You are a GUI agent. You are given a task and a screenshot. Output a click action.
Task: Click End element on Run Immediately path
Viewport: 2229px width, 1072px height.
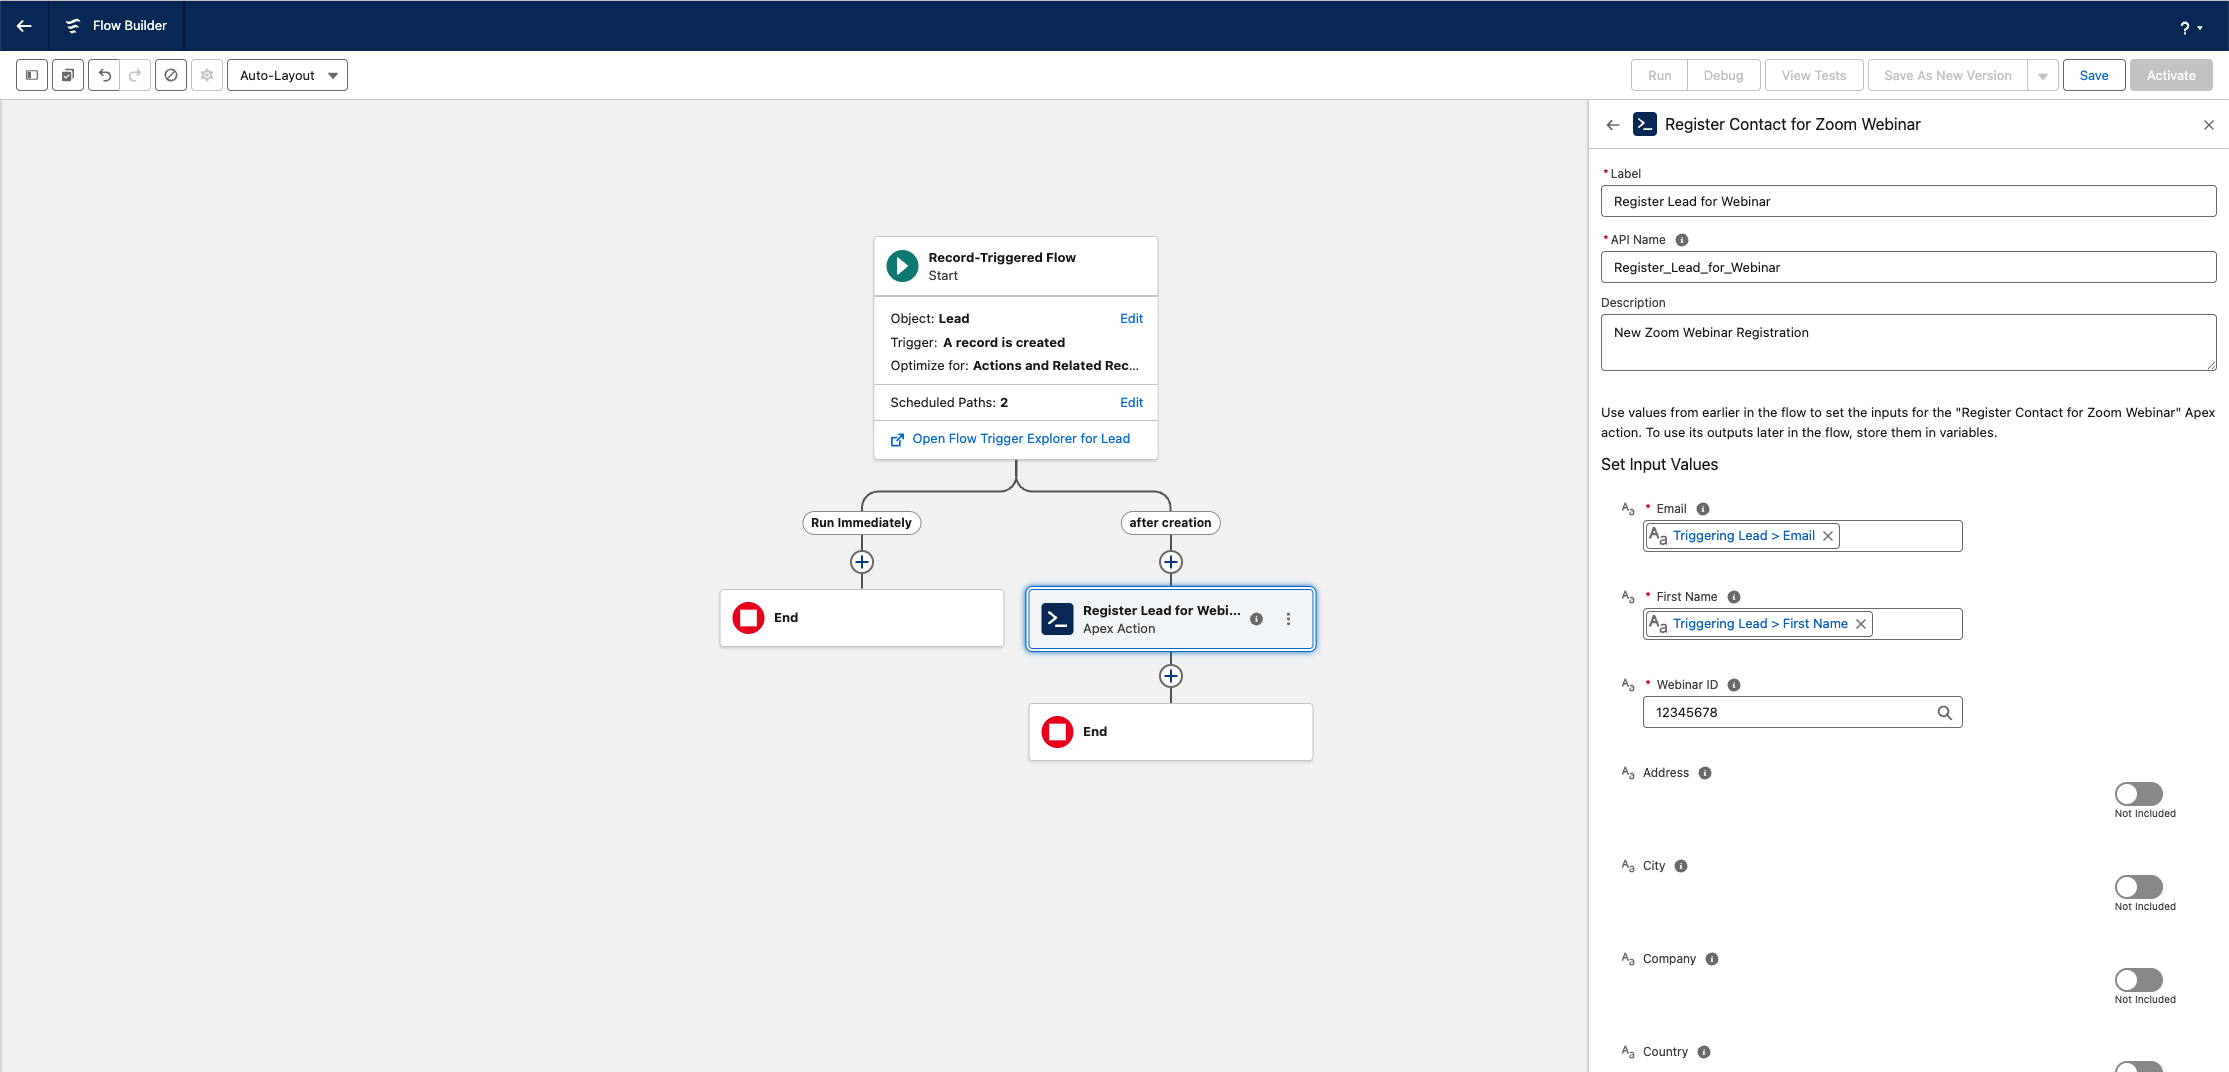[861, 618]
